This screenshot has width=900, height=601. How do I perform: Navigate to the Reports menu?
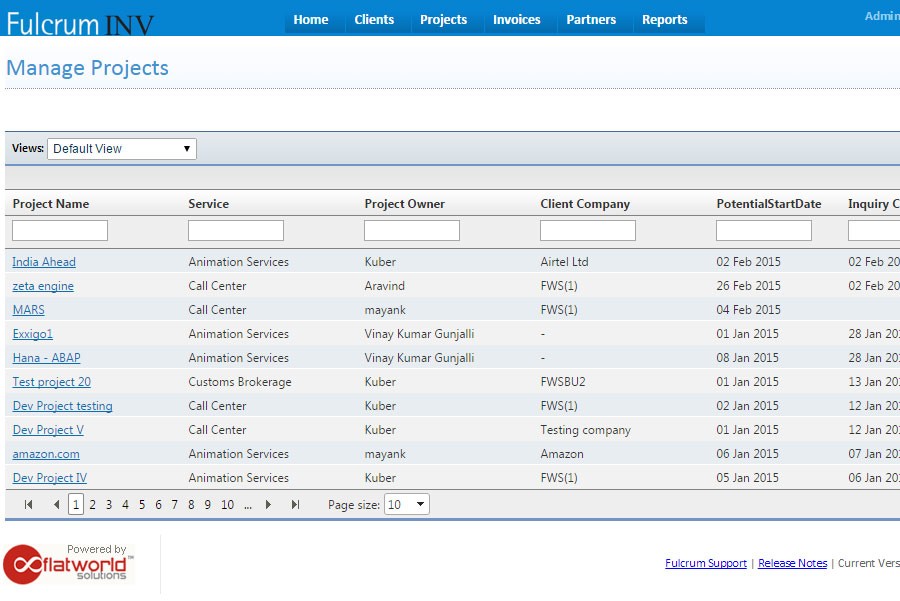[666, 19]
